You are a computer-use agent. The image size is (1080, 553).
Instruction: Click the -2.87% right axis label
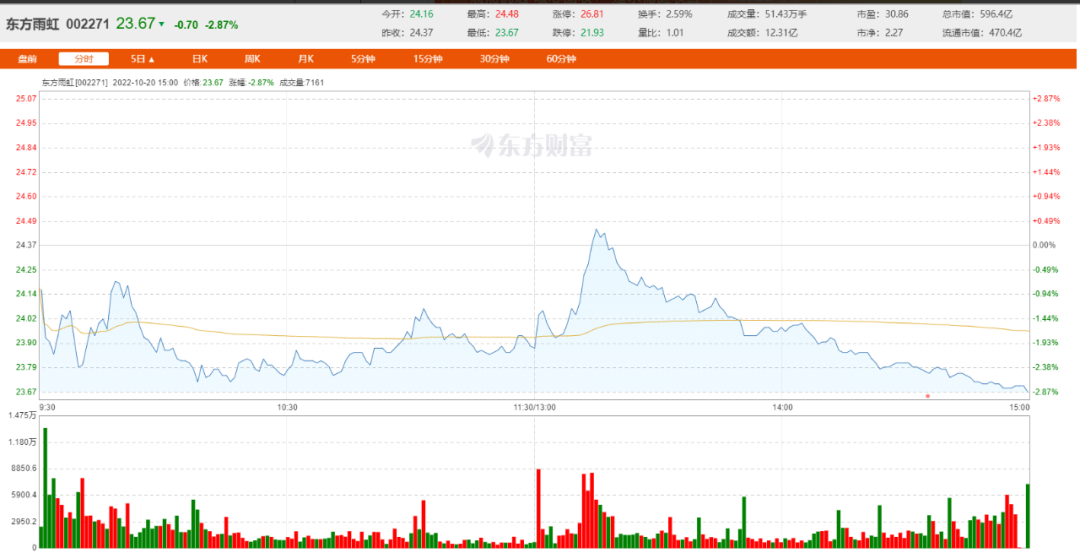1046,392
